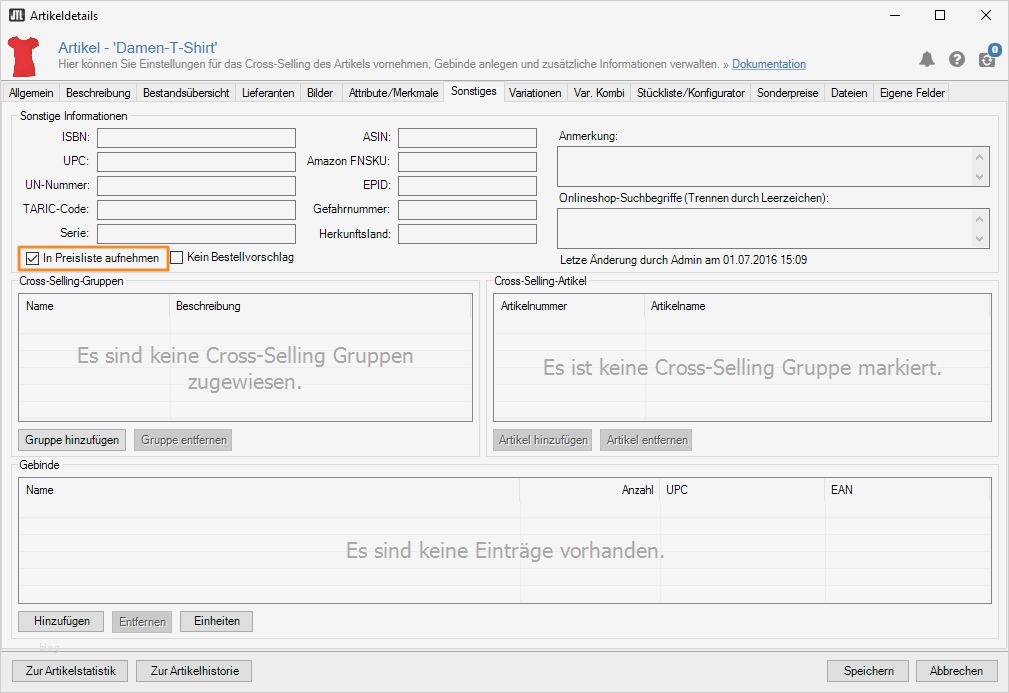
Task: Click Suchbegriffe scrollbar up arrow
Action: pos(979,219)
